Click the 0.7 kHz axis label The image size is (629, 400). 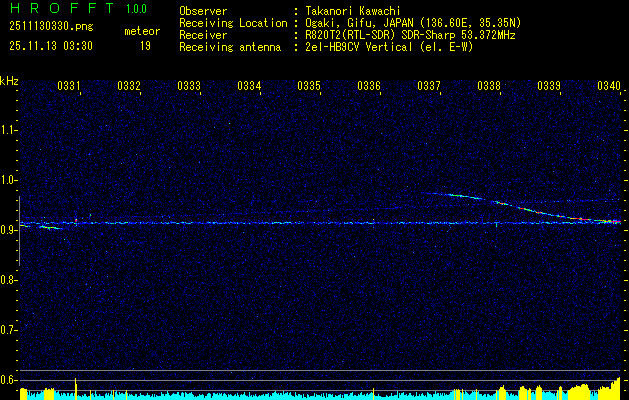(8, 330)
